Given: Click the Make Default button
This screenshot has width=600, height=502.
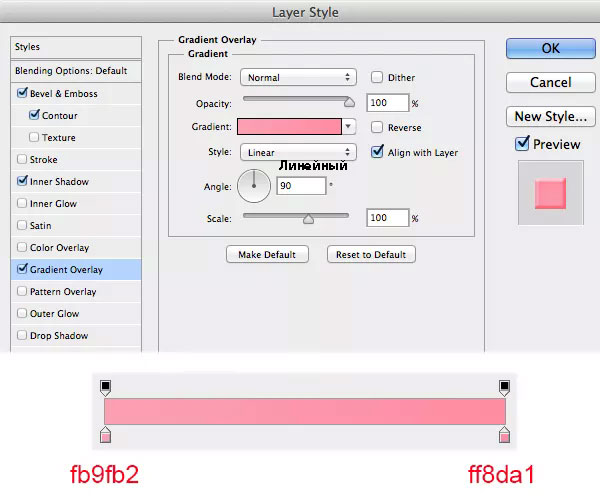Looking at the screenshot, I should coord(267,254).
